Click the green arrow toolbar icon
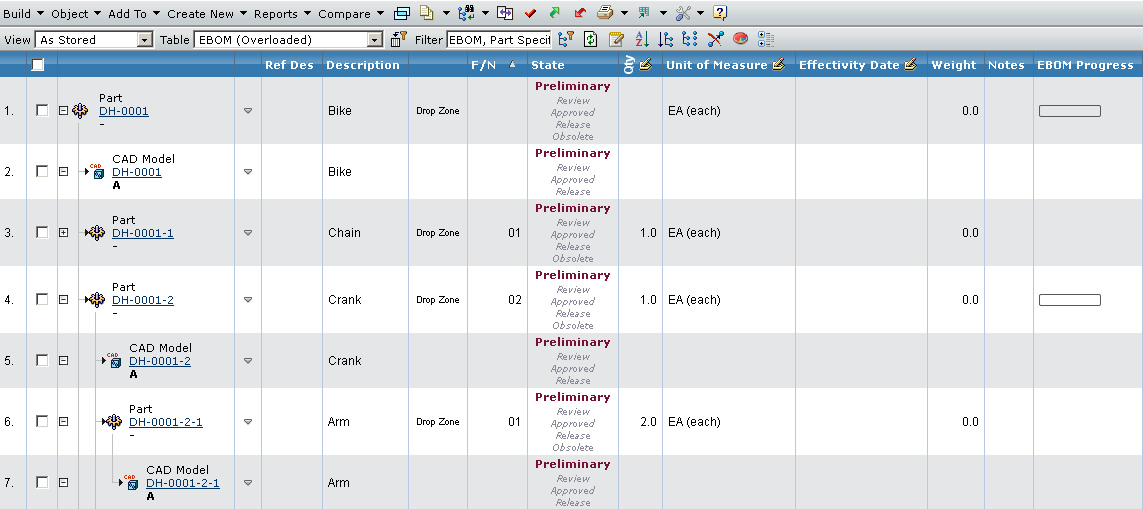The width and height of the screenshot is (1143, 509). point(554,13)
